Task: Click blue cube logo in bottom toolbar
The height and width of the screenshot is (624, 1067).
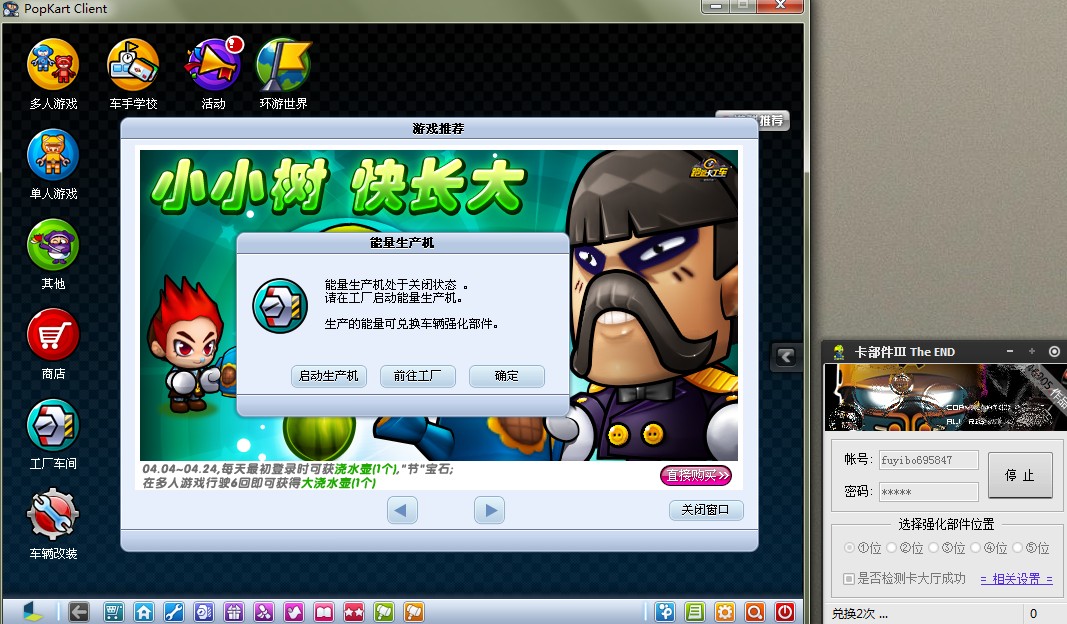Action: coord(33,612)
